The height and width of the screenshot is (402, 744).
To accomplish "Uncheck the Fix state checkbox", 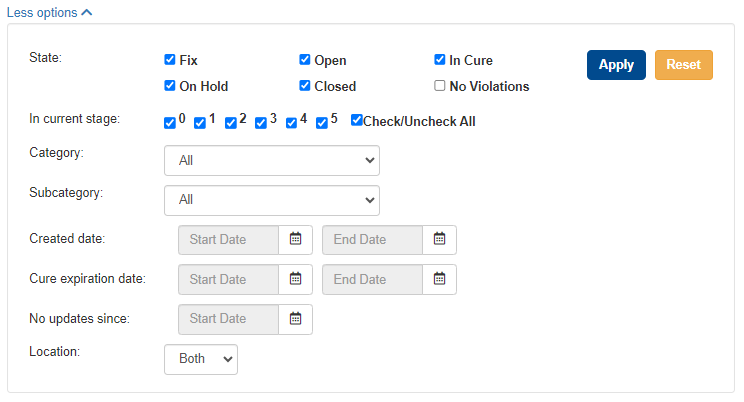I will [169, 59].
